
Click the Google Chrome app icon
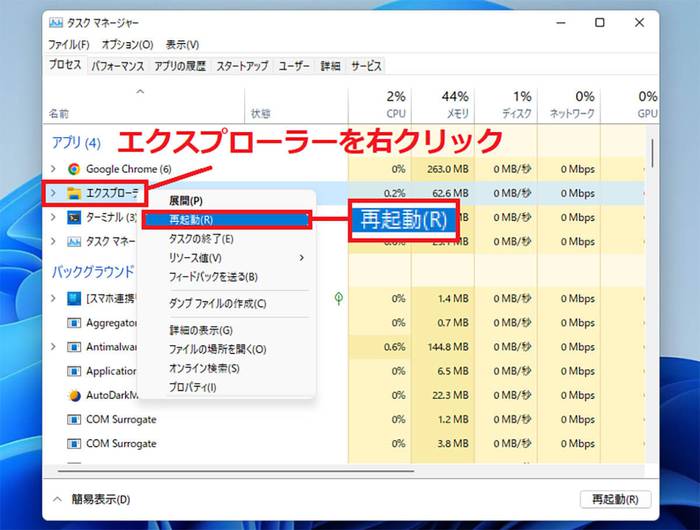(74, 169)
